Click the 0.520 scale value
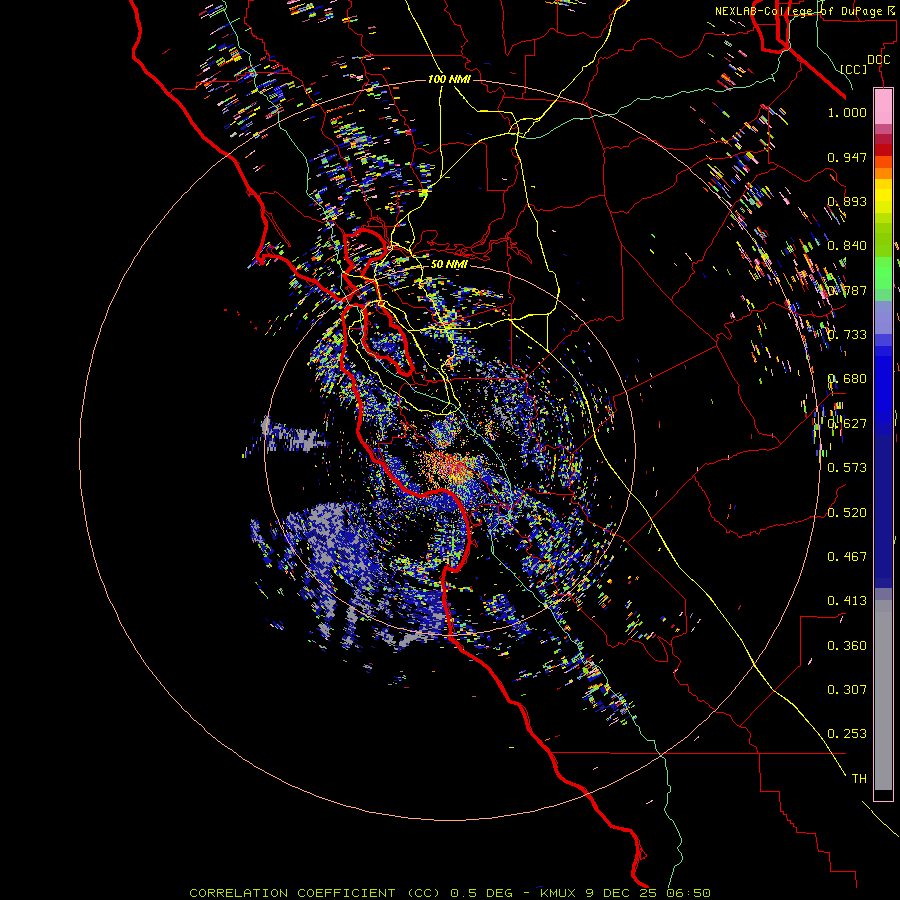The width and height of the screenshot is (900, 900). click(x=847, y=513)
